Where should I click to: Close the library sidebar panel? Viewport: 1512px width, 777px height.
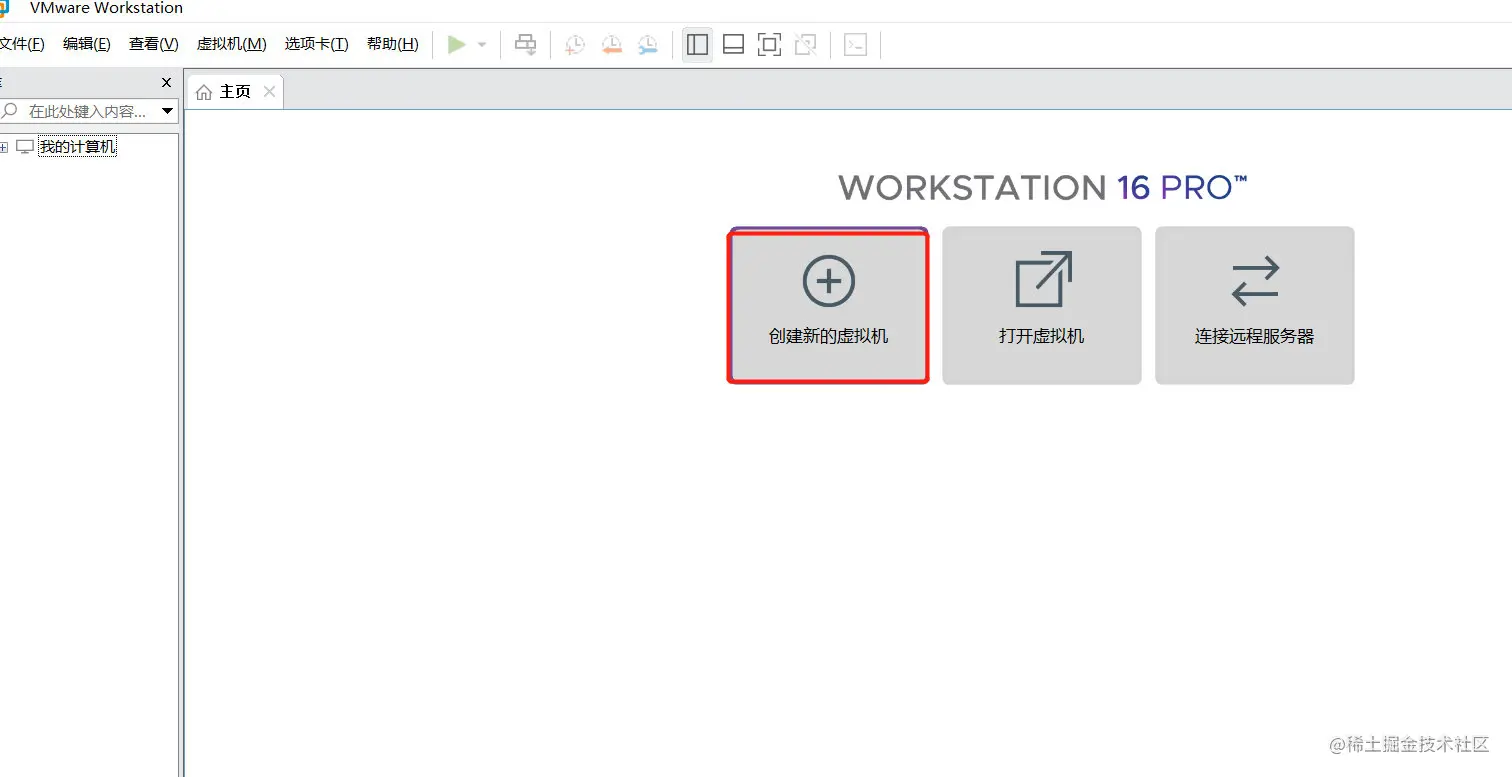click(167, 83)
